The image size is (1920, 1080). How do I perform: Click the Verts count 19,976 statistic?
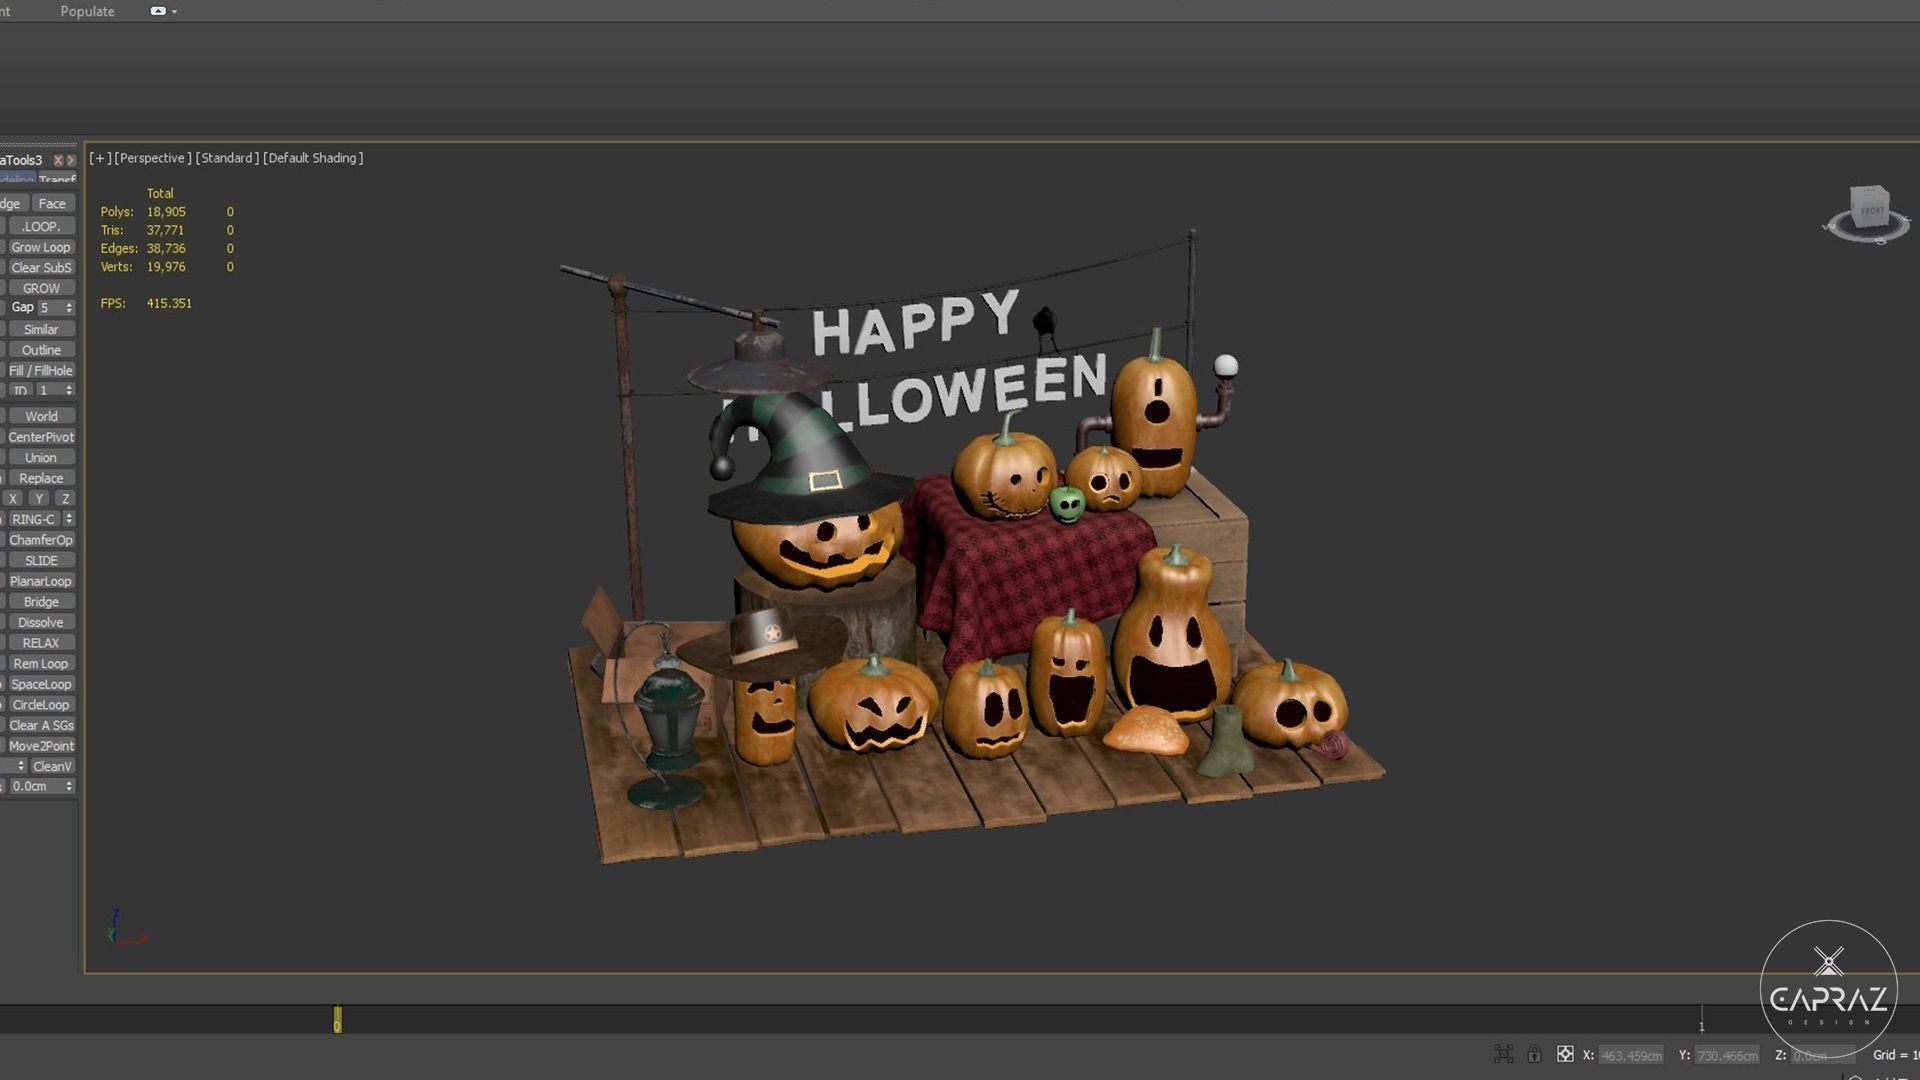pos(166,267)
